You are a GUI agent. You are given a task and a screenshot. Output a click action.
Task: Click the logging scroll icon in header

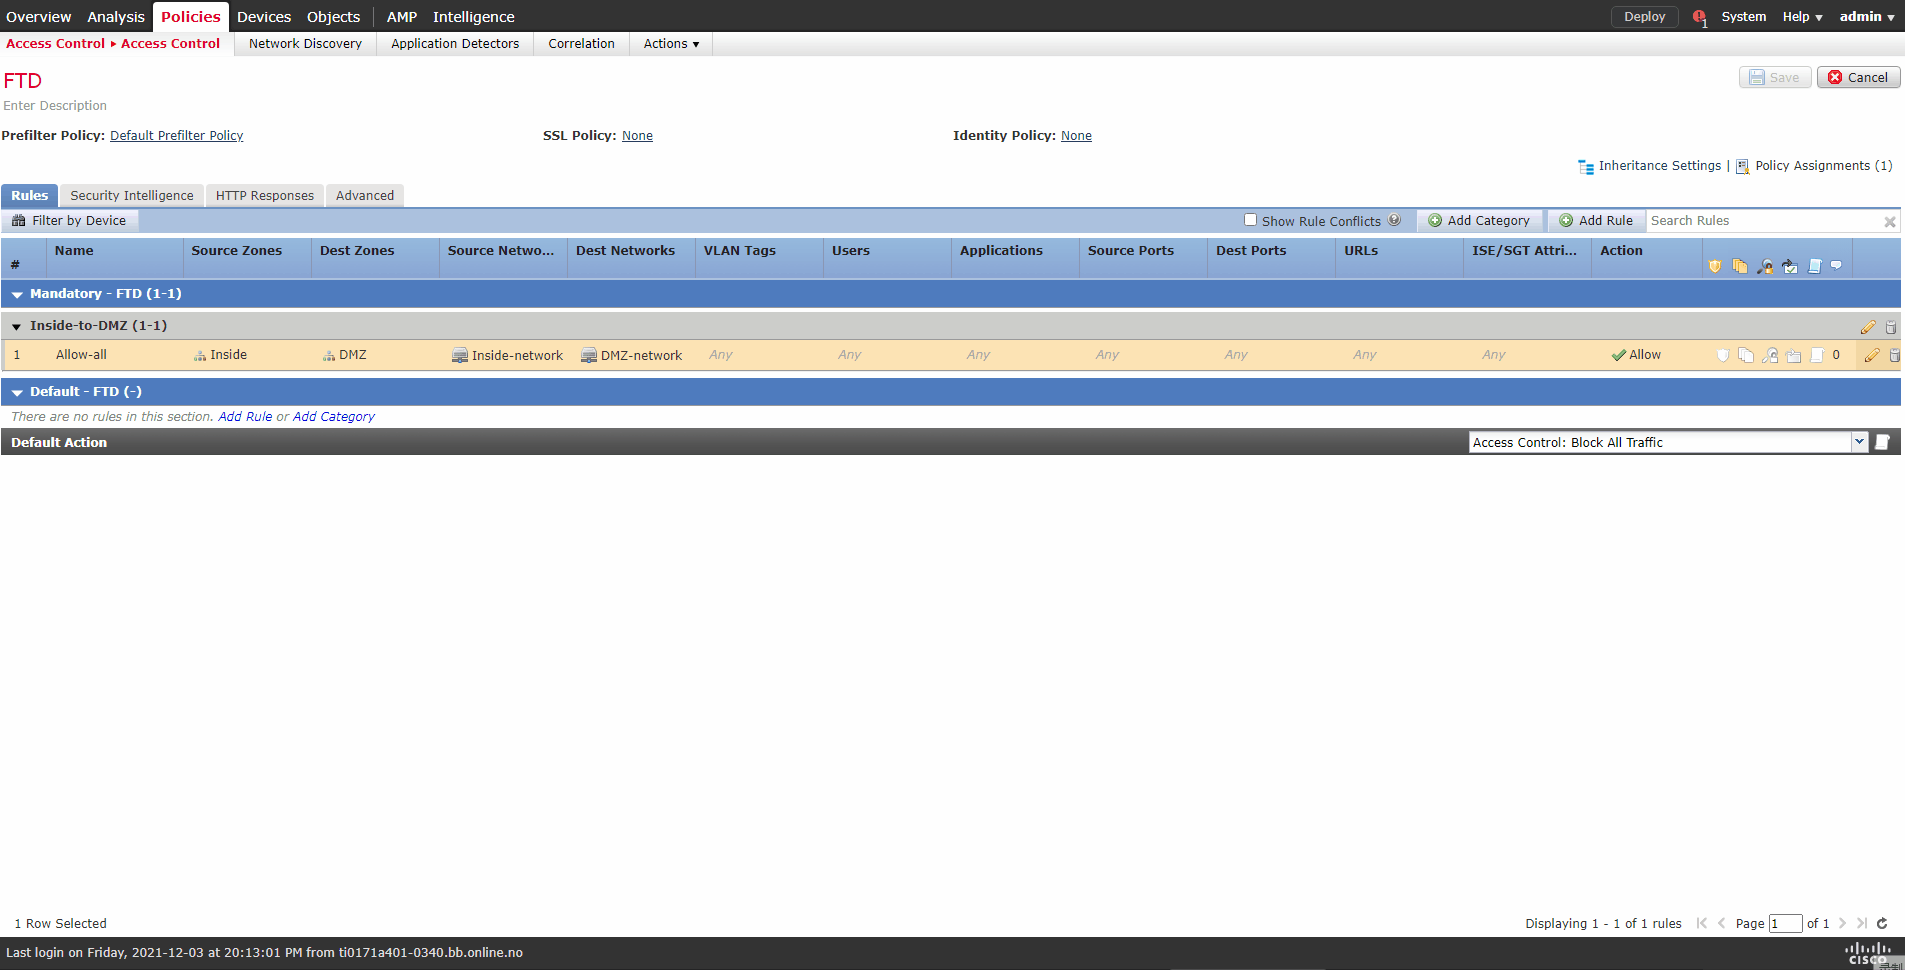[x=1814, y=266]
